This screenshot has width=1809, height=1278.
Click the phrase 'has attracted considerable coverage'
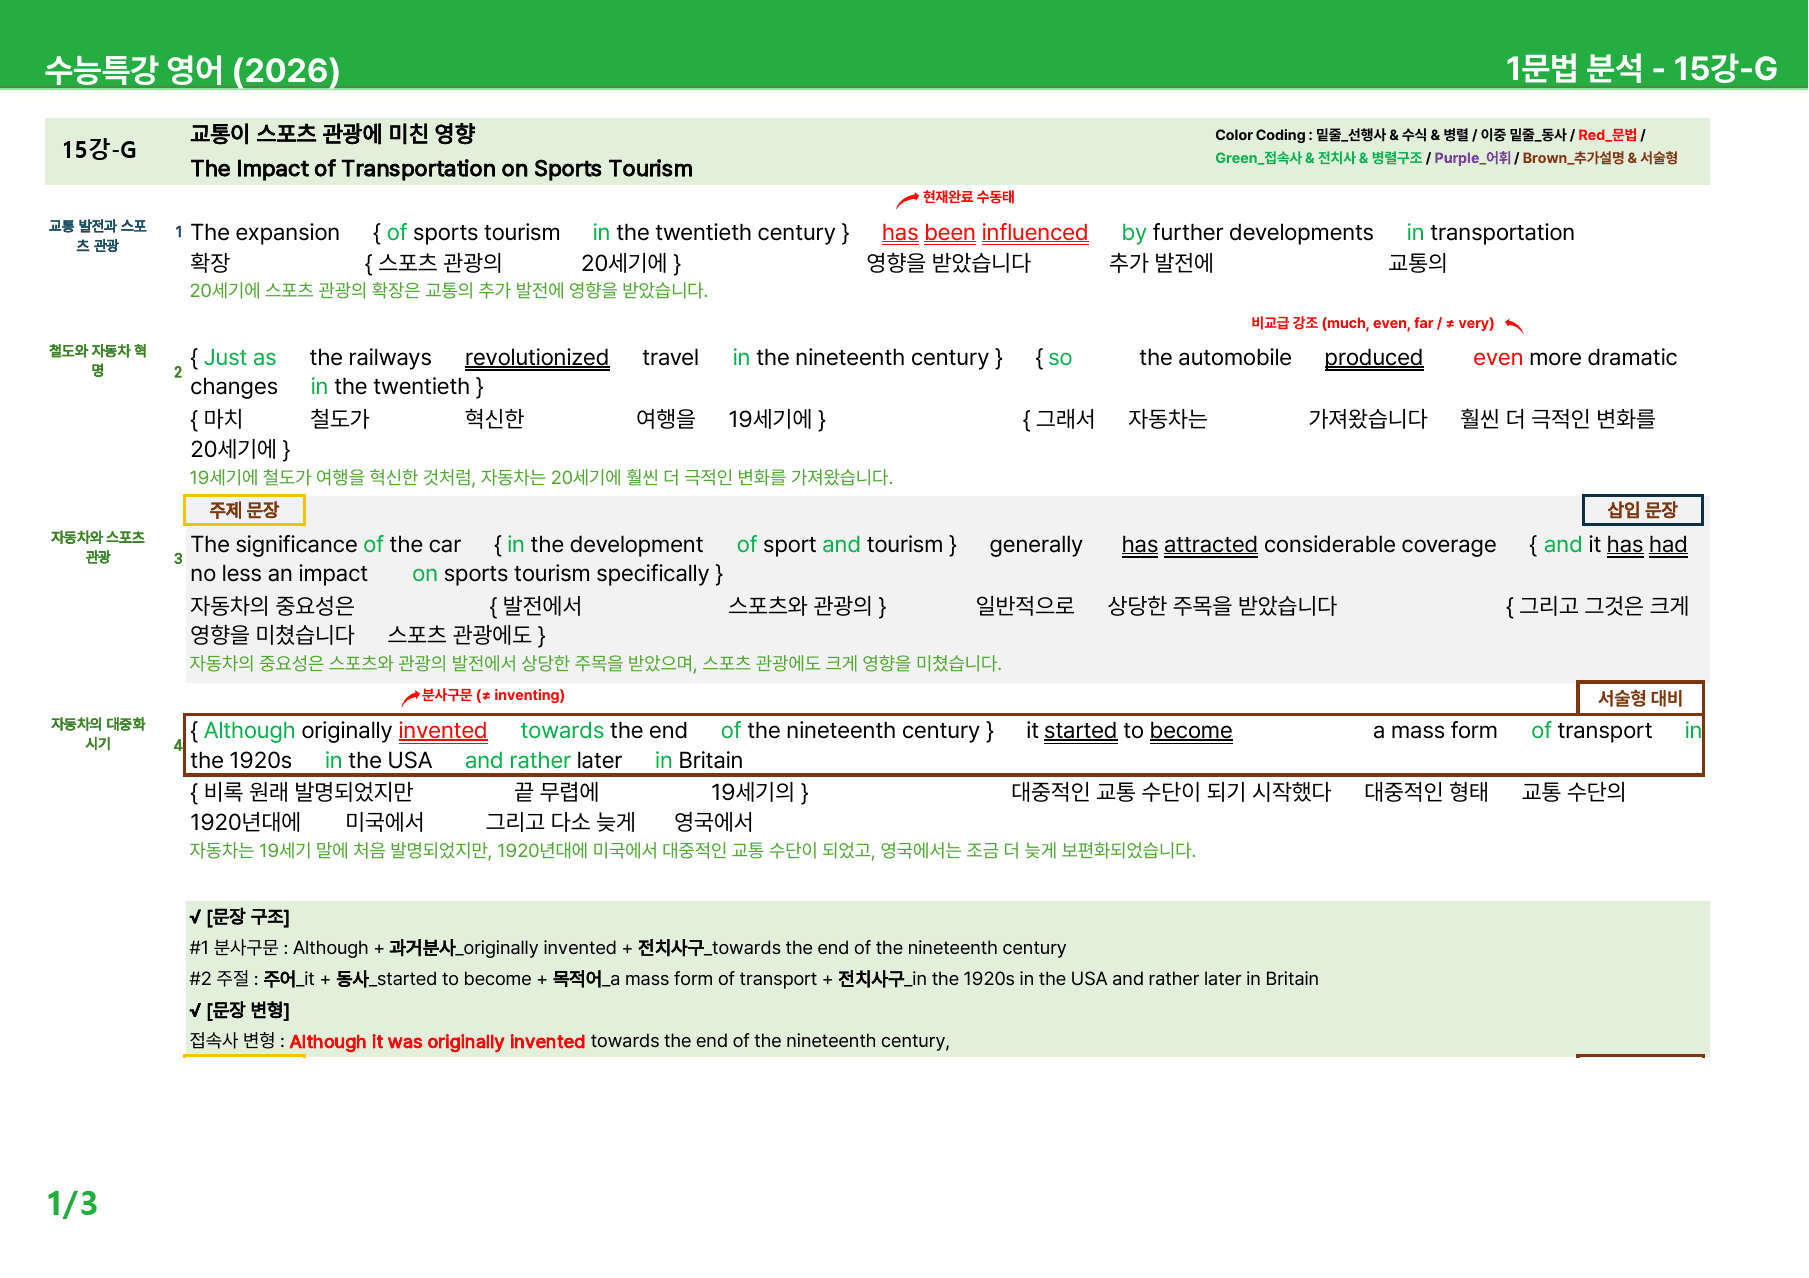click(x=1308, y=544)
